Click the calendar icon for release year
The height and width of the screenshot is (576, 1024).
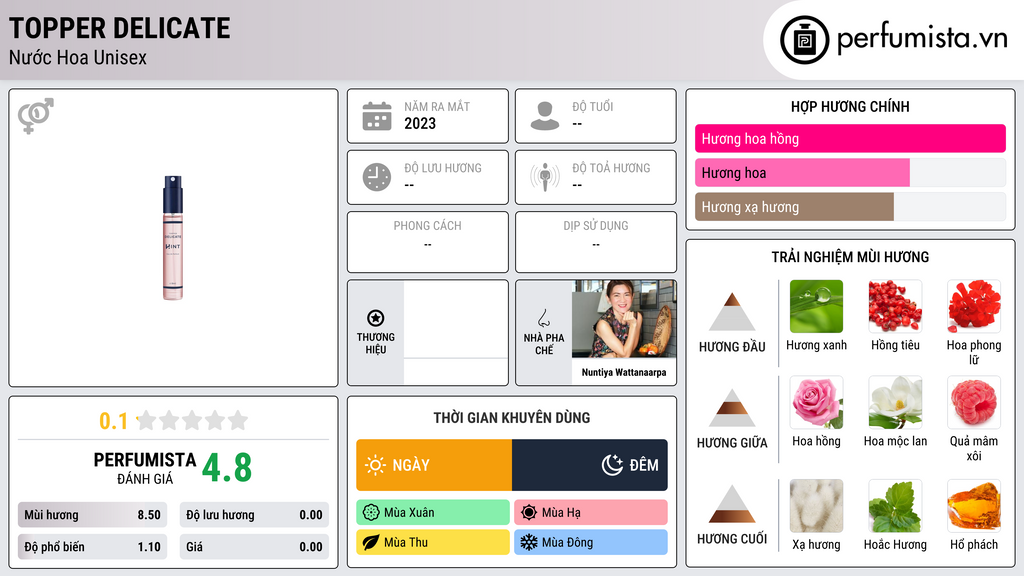(377, 116)
